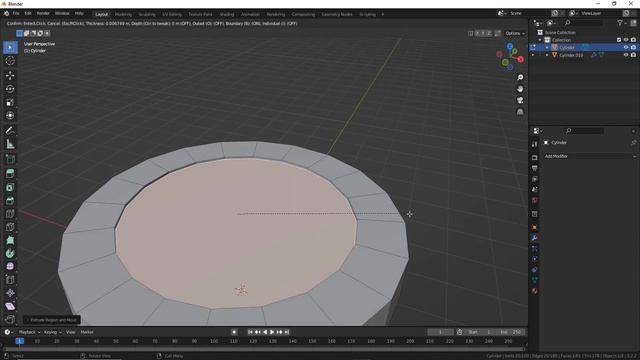640x360 pixels.
Task: Open the Playback dropdown in timeline
Action: point(29,332)
